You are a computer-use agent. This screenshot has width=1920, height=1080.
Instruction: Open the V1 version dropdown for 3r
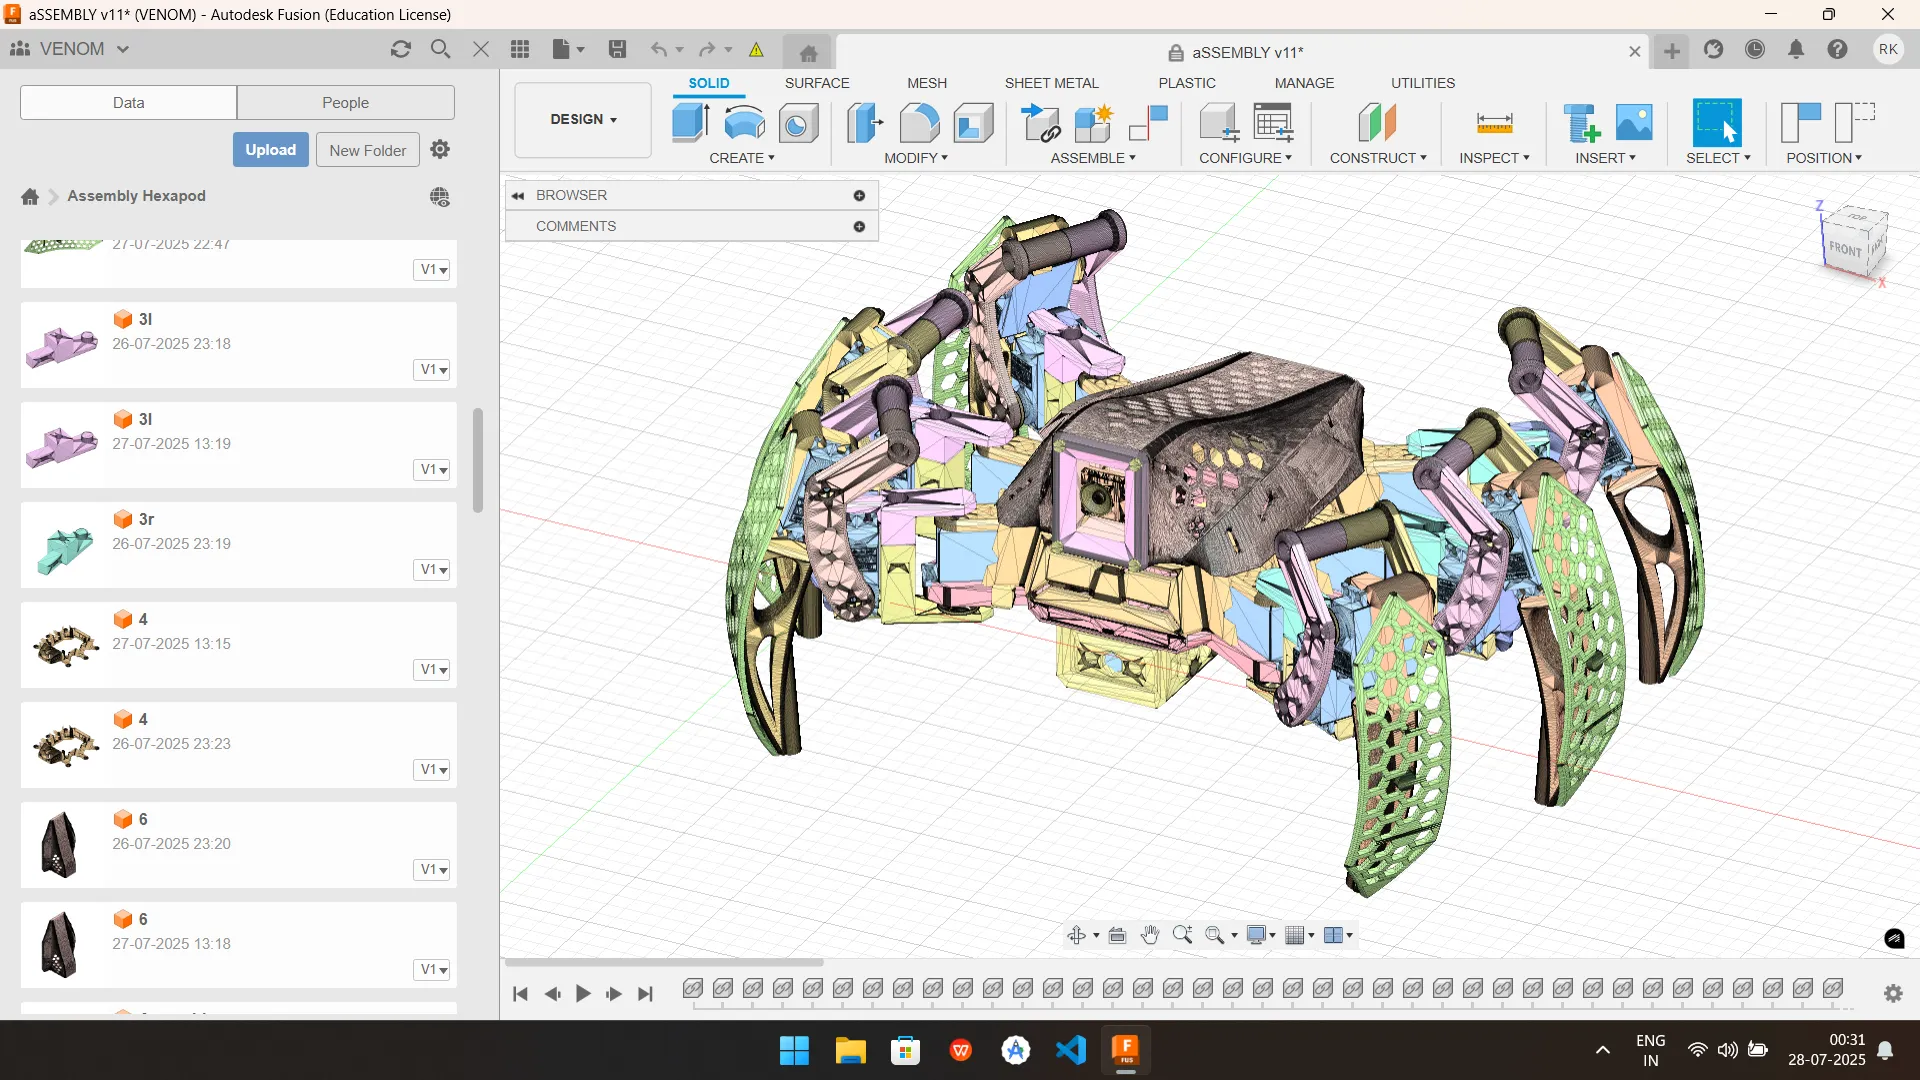(x=433, y=570)
